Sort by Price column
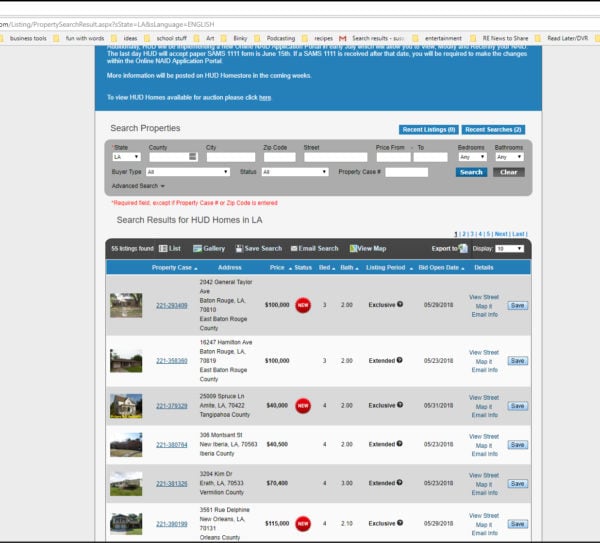Image resolution: width=600 pixels, height=543 pixels. click(x=280, y=267)
